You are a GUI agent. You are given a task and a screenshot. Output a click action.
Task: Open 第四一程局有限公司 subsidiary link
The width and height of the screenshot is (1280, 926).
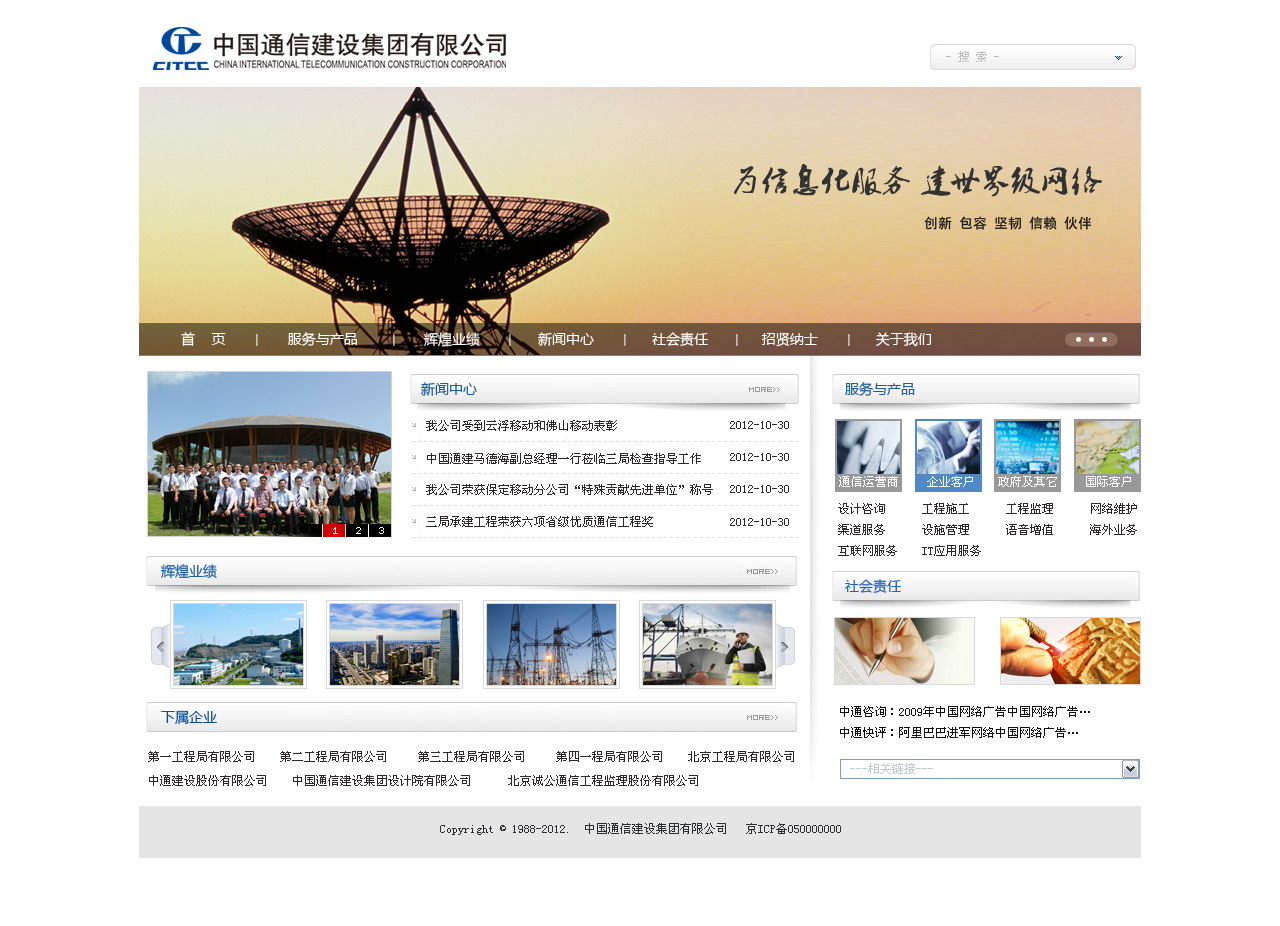pos(610,757)
